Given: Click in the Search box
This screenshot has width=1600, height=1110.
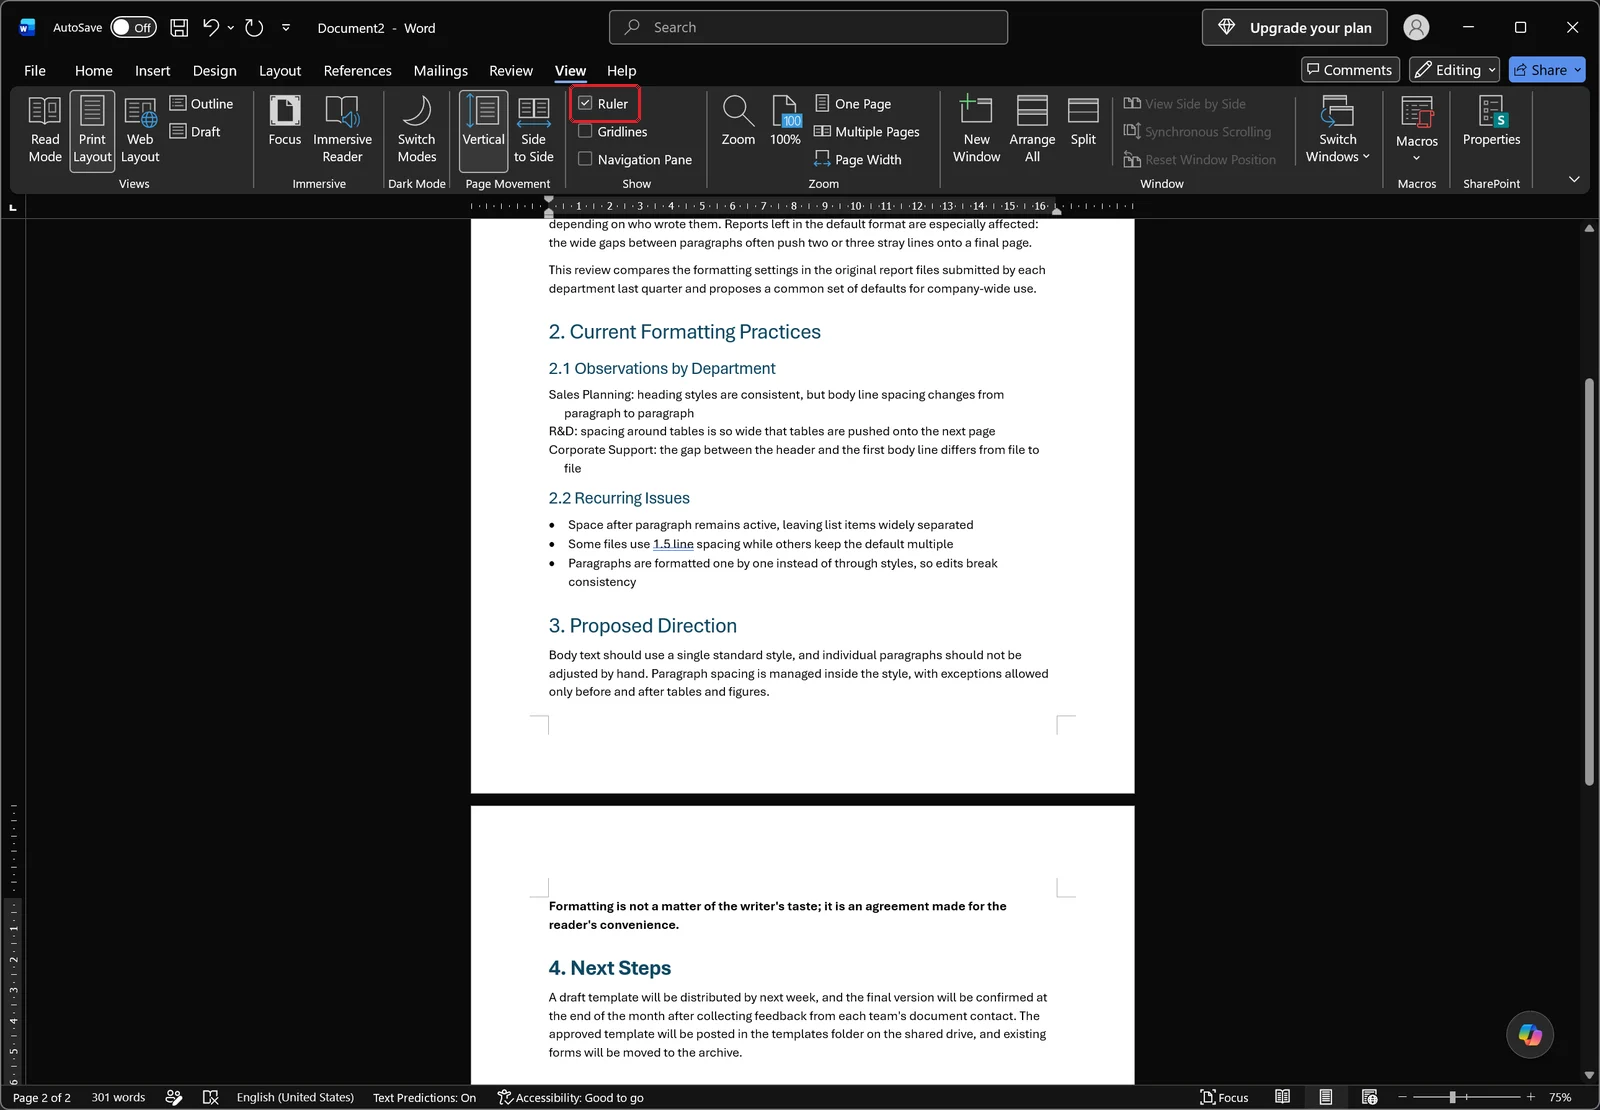Looking at the screenshot, I should pos(808,28).
